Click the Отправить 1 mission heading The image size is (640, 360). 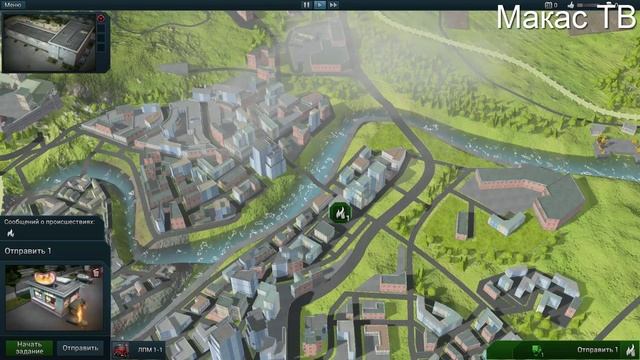click(28, 251)
